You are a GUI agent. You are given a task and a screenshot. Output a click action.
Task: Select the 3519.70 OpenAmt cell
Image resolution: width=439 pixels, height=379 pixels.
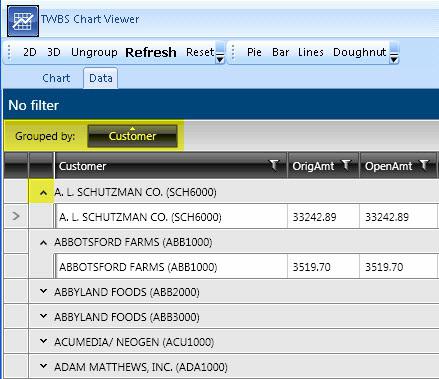click(398, 267)
